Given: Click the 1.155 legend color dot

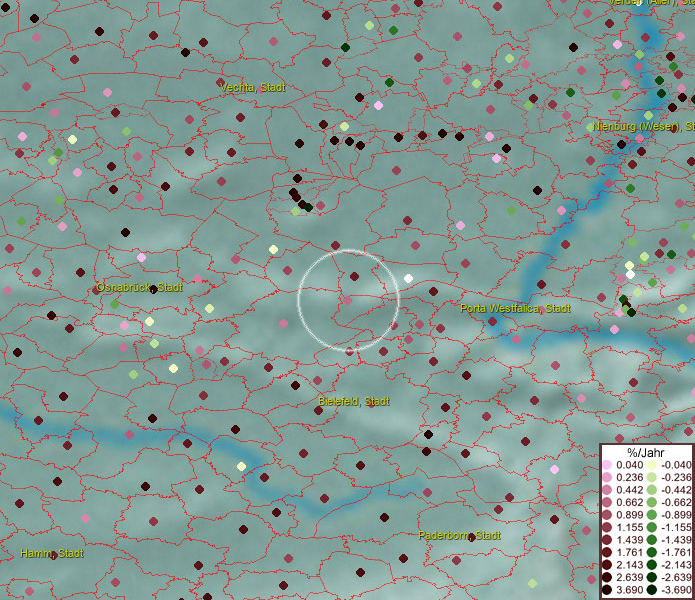Looking at the screenshot, I should (607, 527).
